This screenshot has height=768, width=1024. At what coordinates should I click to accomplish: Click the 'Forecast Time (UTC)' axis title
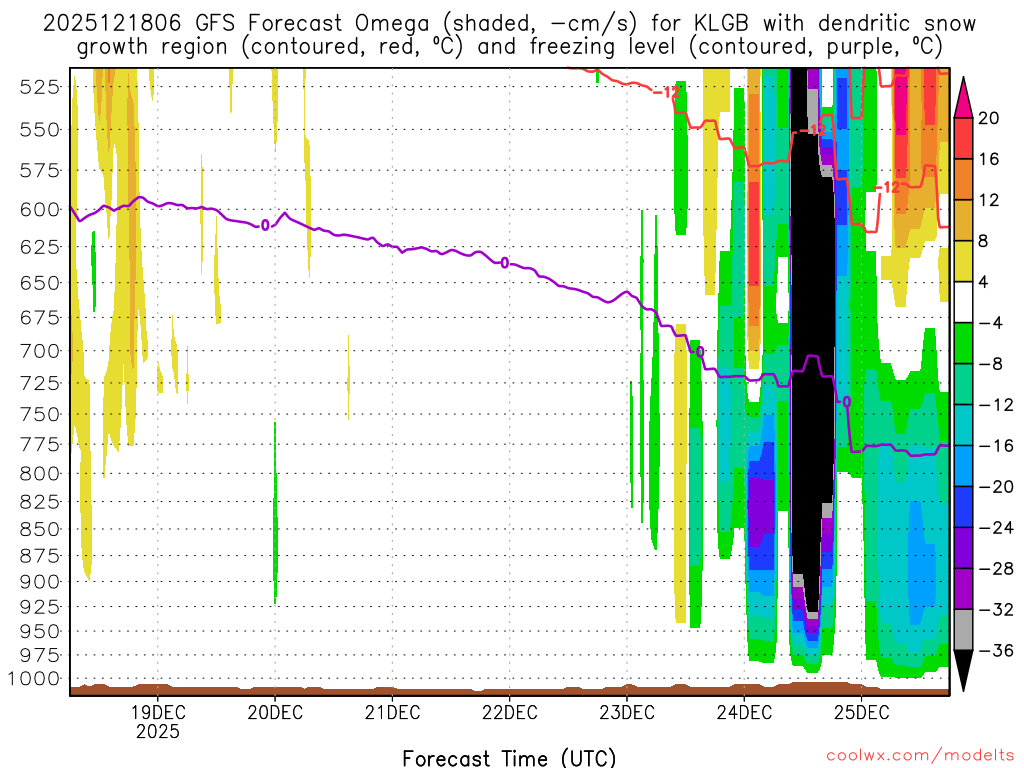point(509,758)
